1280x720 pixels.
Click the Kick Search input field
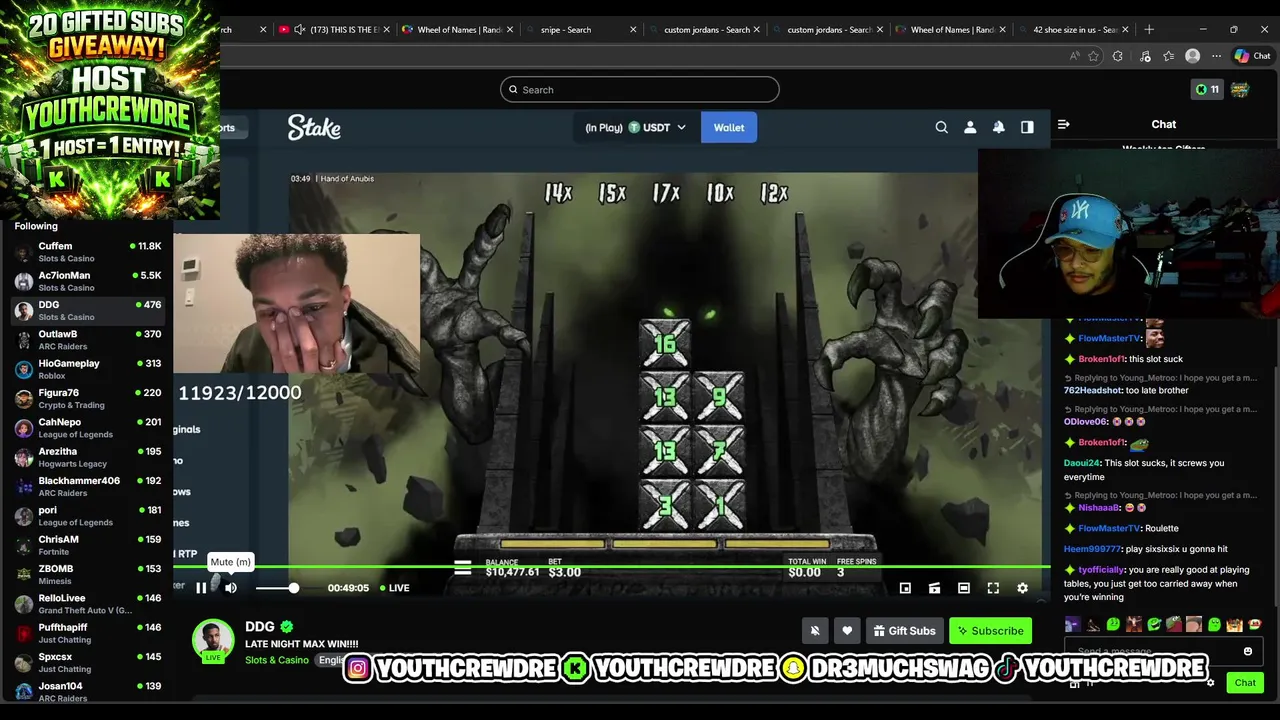[x=640, y=90]
